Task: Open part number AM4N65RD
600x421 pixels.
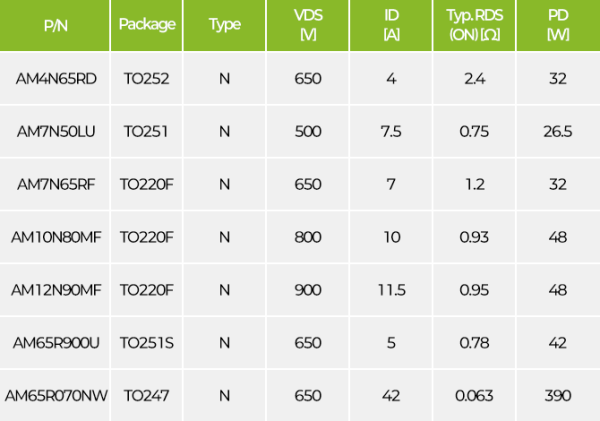Action: (x=57, y=78)
